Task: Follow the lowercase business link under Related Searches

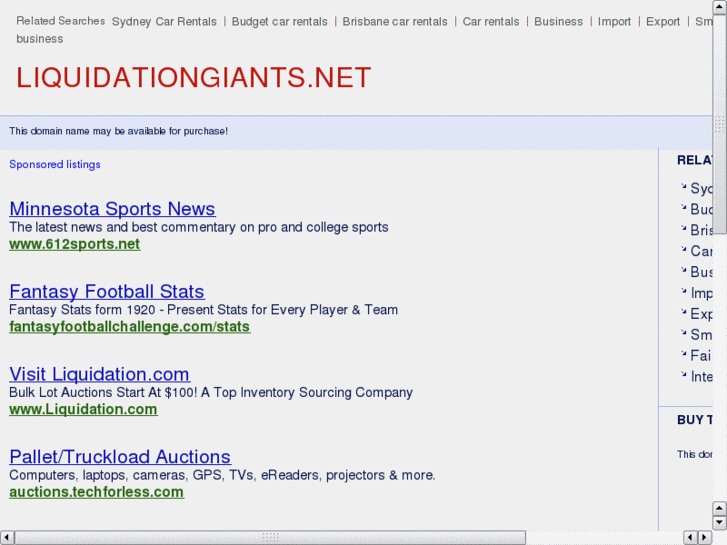Action: [x=40, y=39]
